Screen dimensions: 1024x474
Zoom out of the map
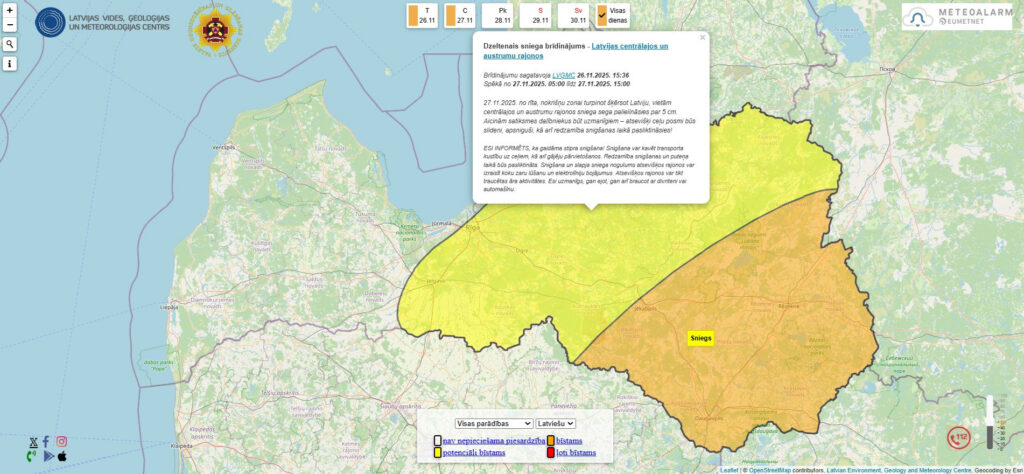click(x=10, y=25)
